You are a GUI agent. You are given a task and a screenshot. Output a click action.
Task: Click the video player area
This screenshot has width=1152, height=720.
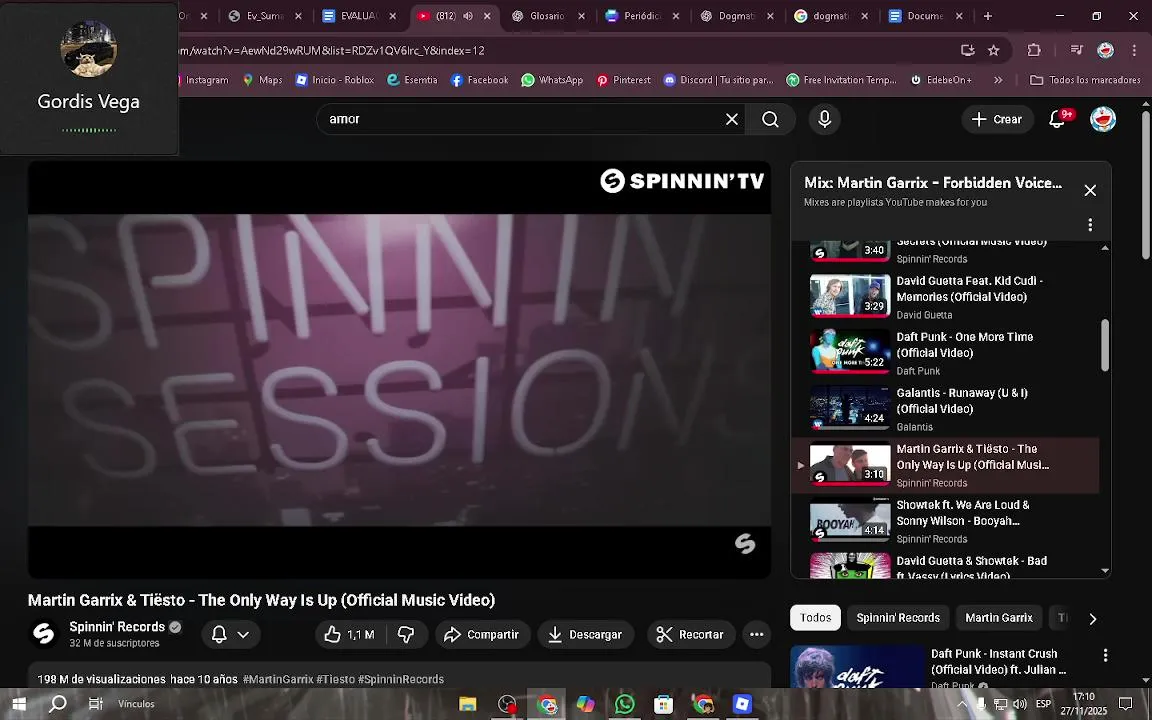coord(399,370)
